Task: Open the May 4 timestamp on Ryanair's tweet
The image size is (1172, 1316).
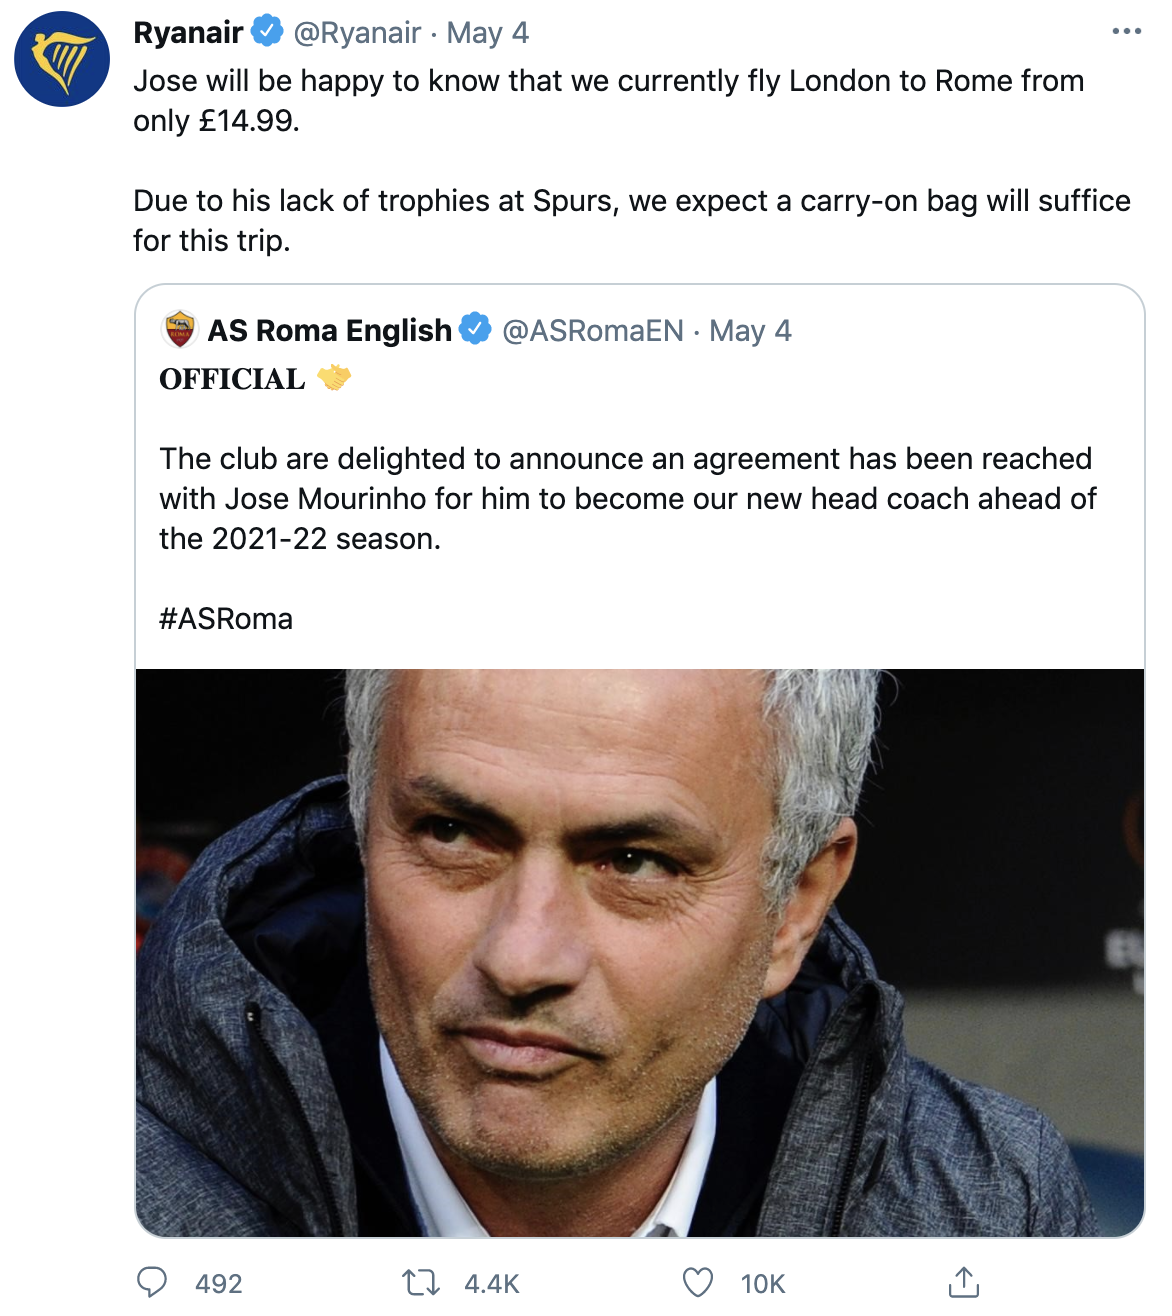Action: tap(493, 31)
